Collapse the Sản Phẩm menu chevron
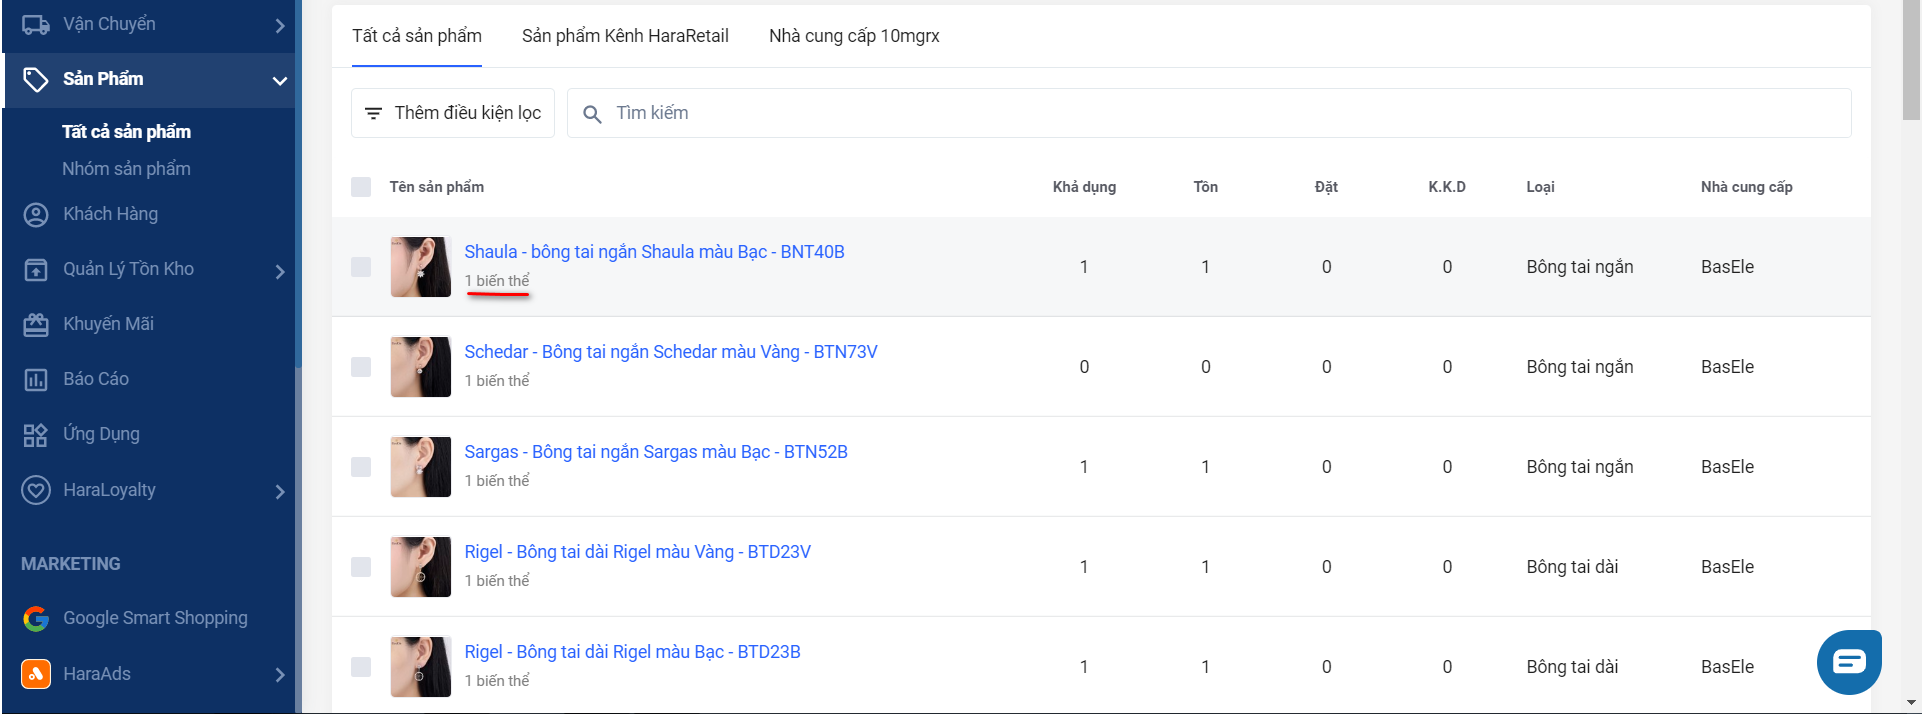 (280, 80)
